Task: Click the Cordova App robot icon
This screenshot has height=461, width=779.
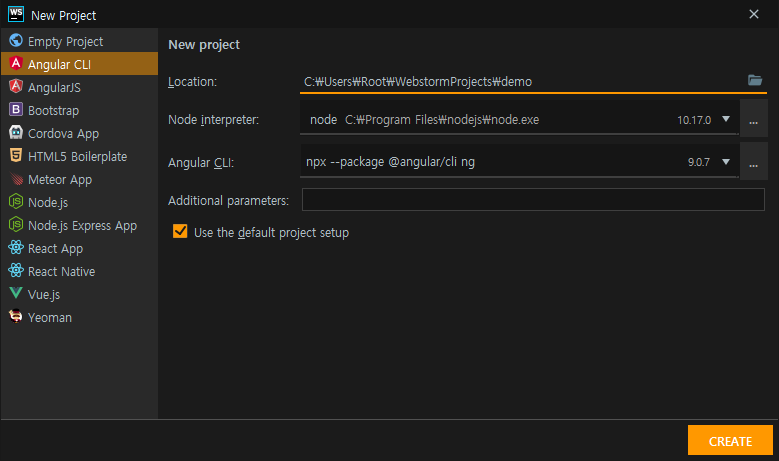Action: 16,133
